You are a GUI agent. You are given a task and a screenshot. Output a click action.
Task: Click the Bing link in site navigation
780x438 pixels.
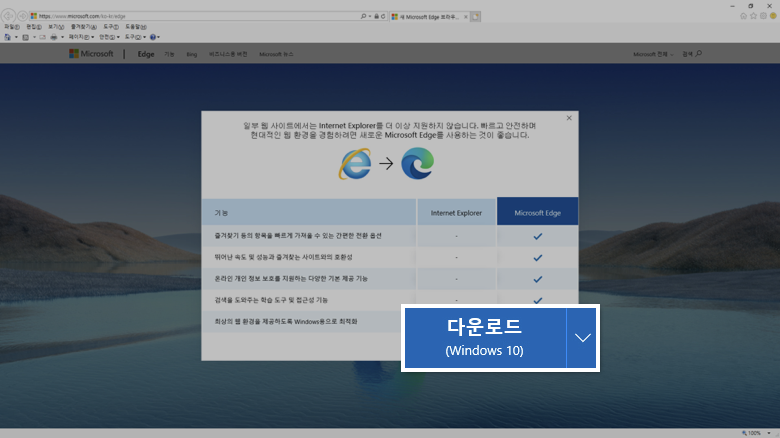[x=191, y=54]
